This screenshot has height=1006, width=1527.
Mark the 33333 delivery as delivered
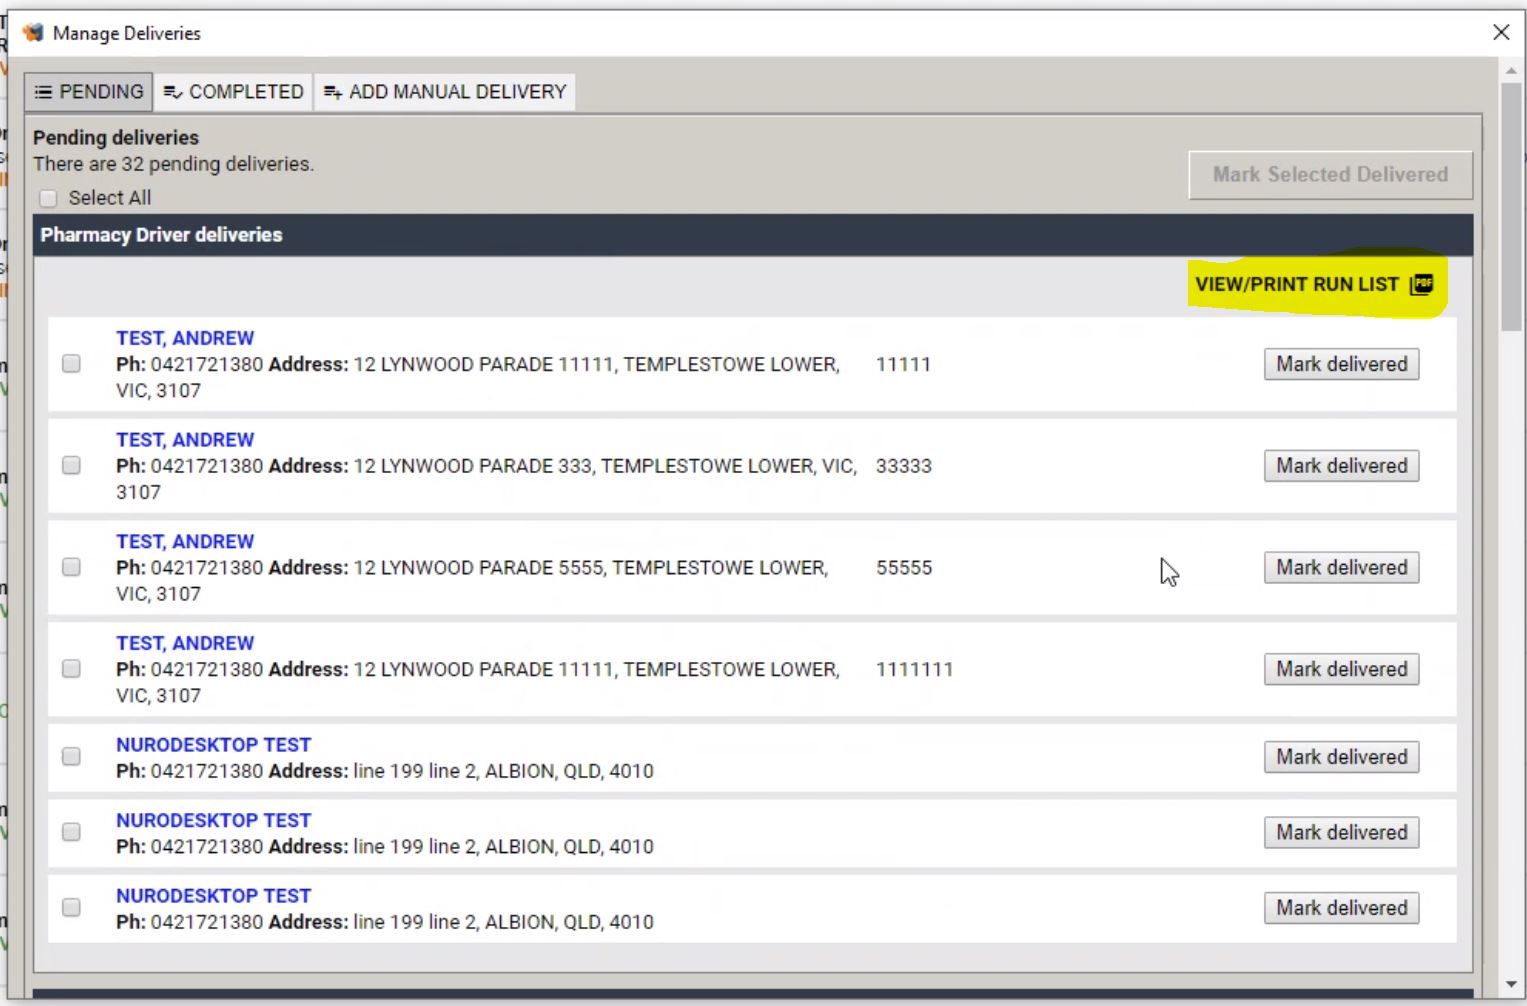[1341, 466]
